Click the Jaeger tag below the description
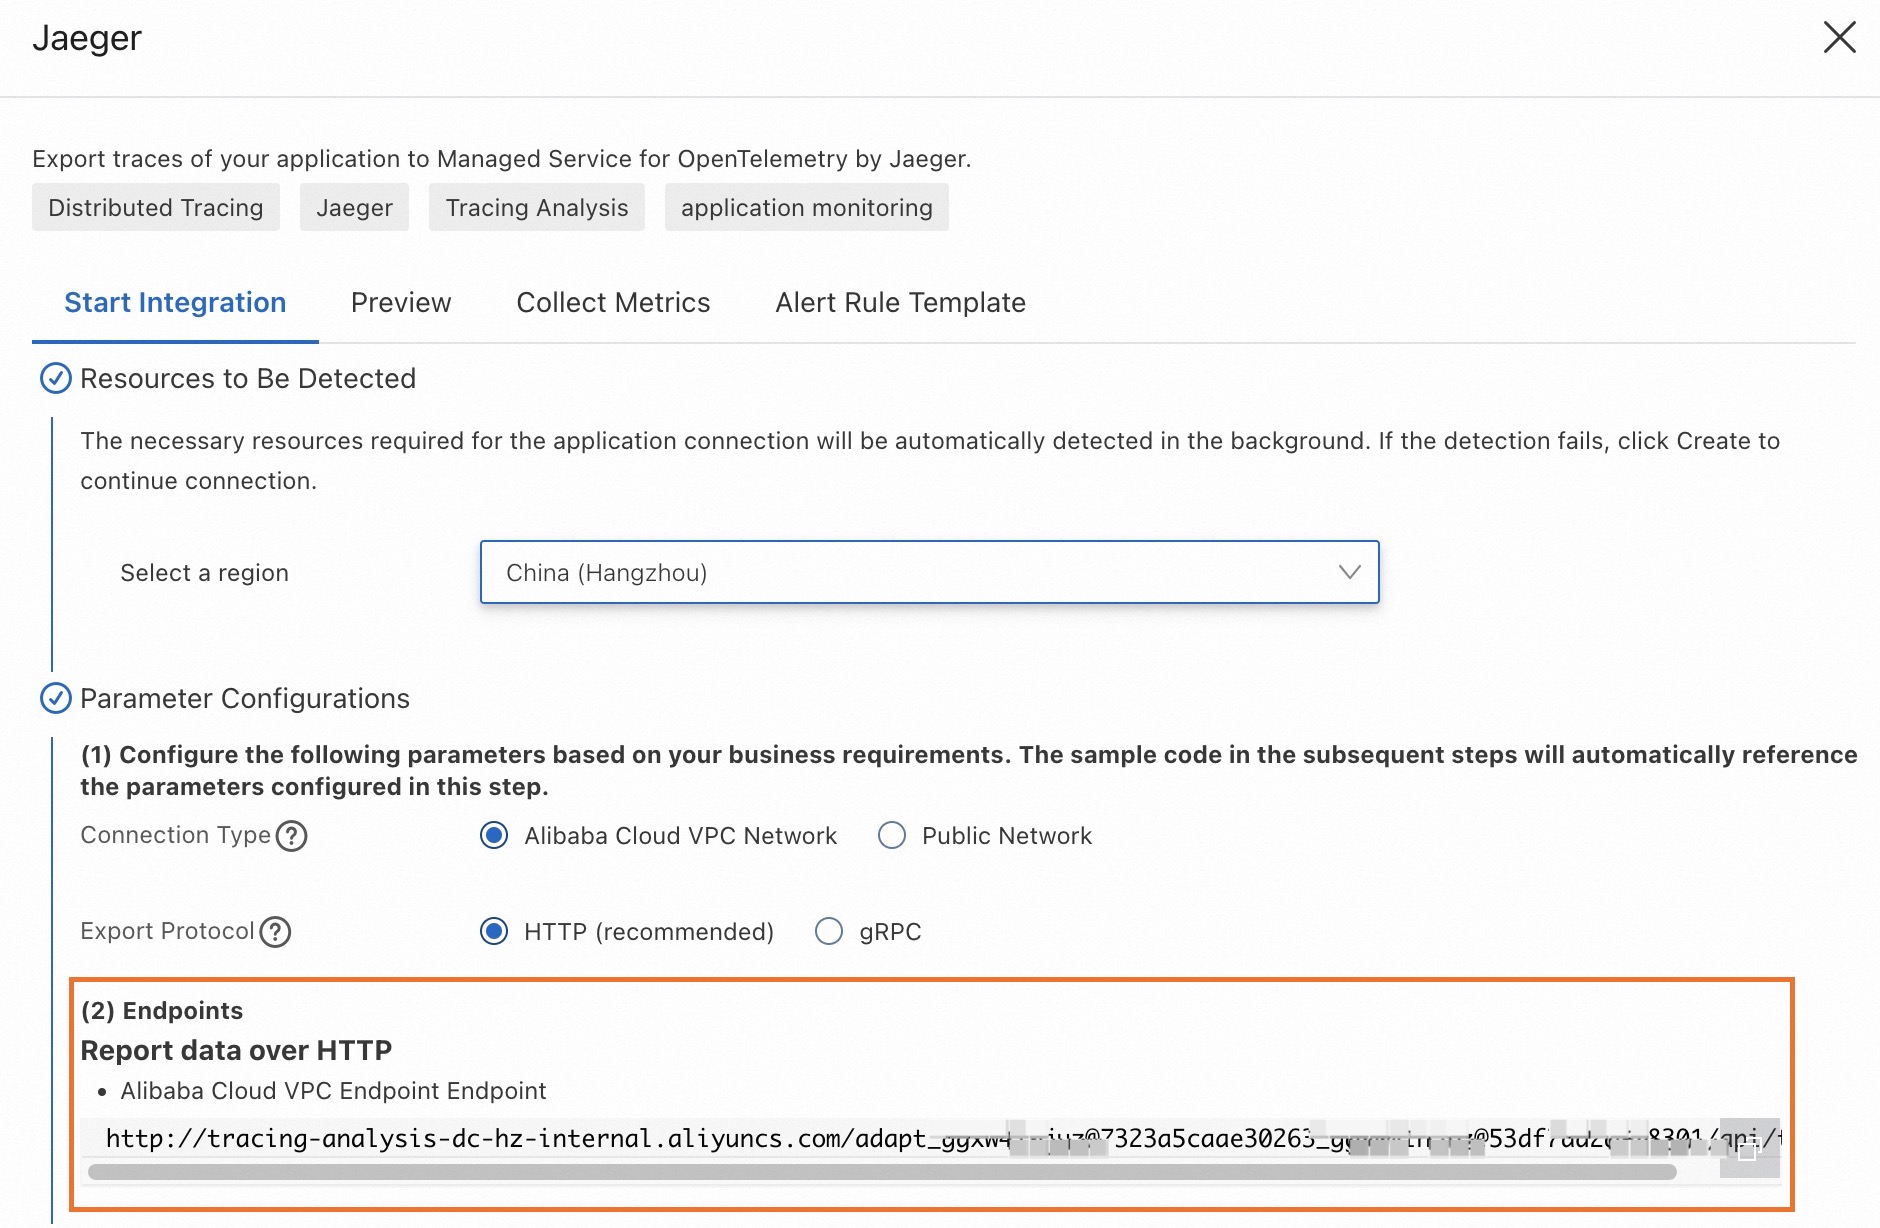Viewport: 1880px width, 1228px height. 354,207
